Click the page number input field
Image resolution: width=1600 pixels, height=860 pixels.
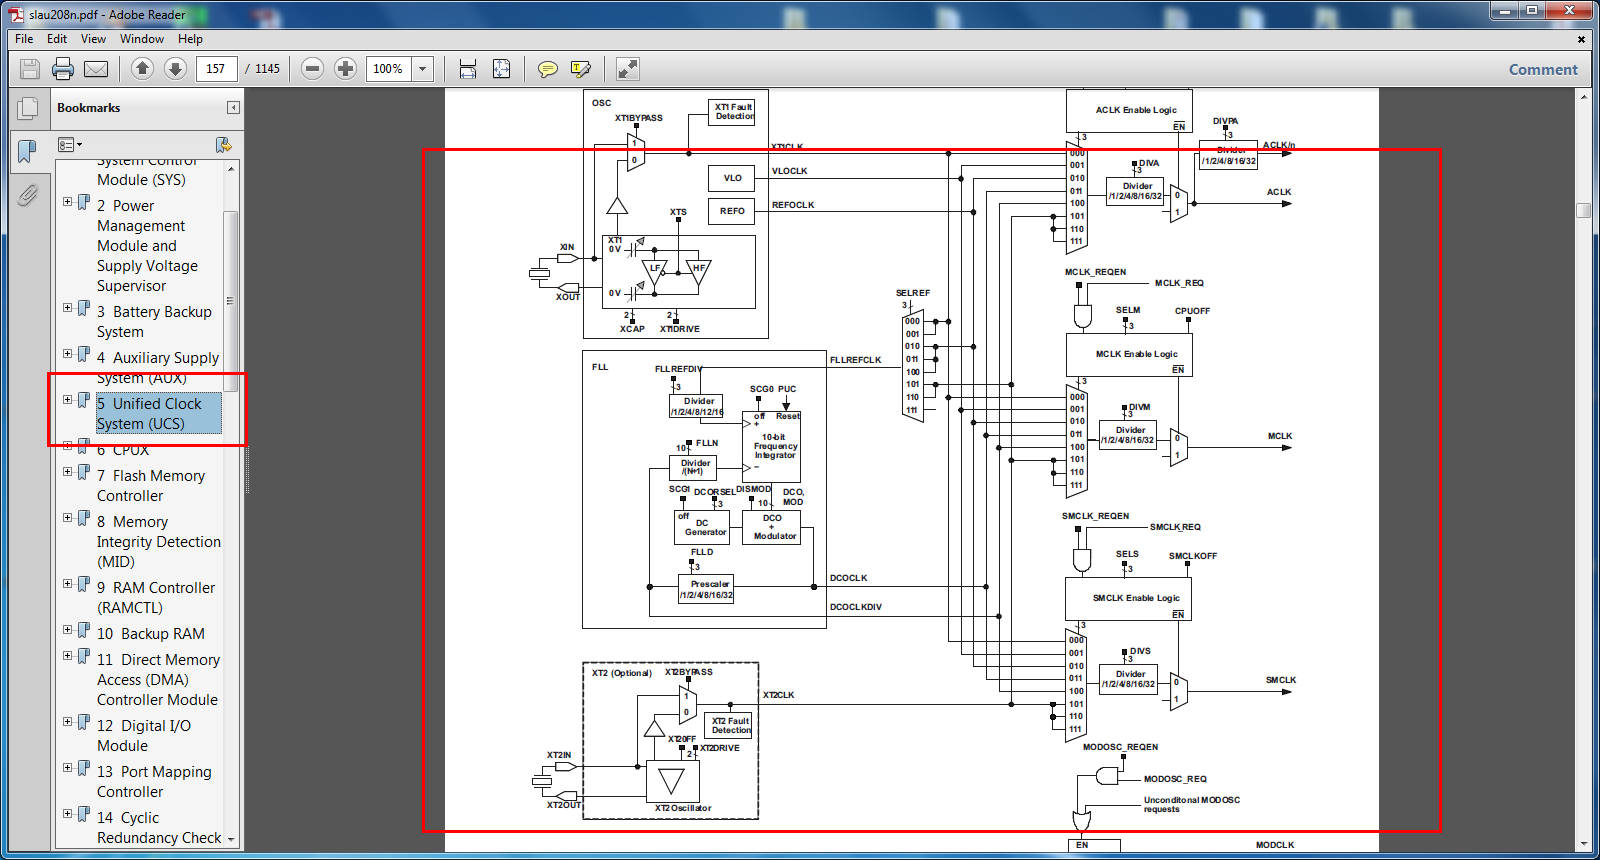pos(216,69)
